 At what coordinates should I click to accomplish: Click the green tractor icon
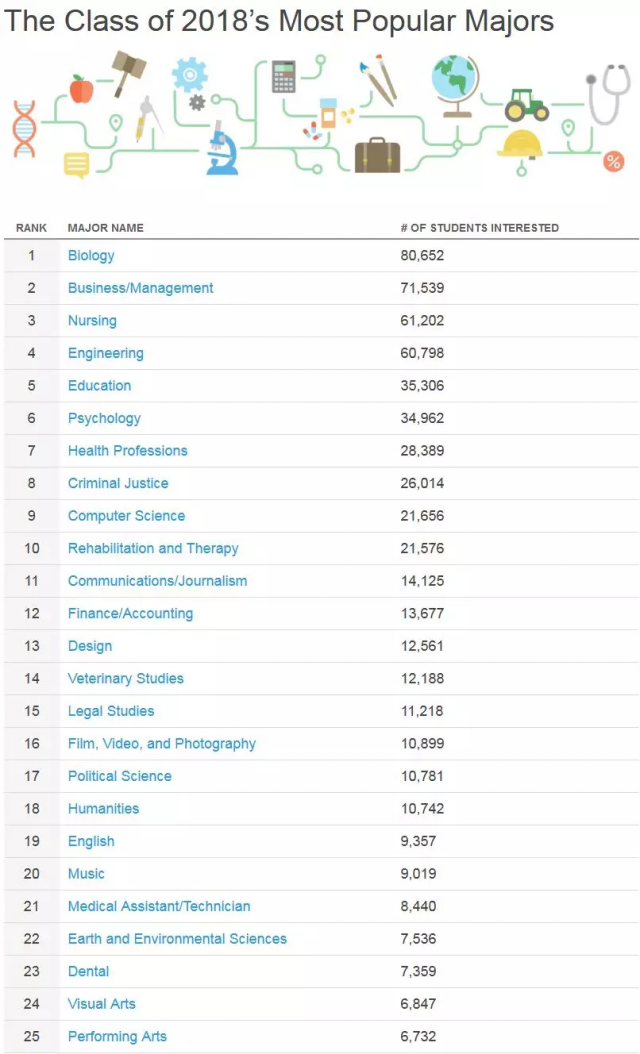(526, 105)
